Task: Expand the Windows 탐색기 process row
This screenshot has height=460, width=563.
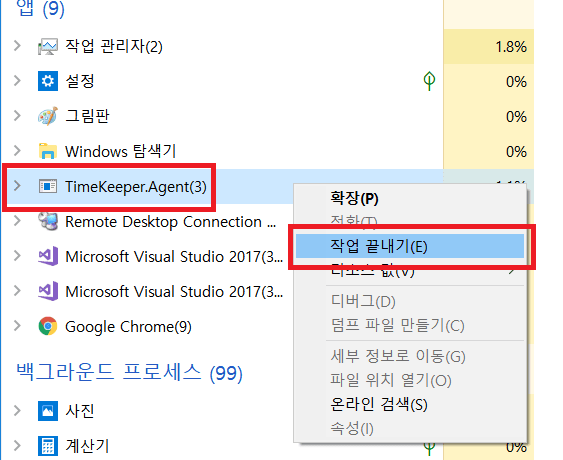Action: coord(17,150)
